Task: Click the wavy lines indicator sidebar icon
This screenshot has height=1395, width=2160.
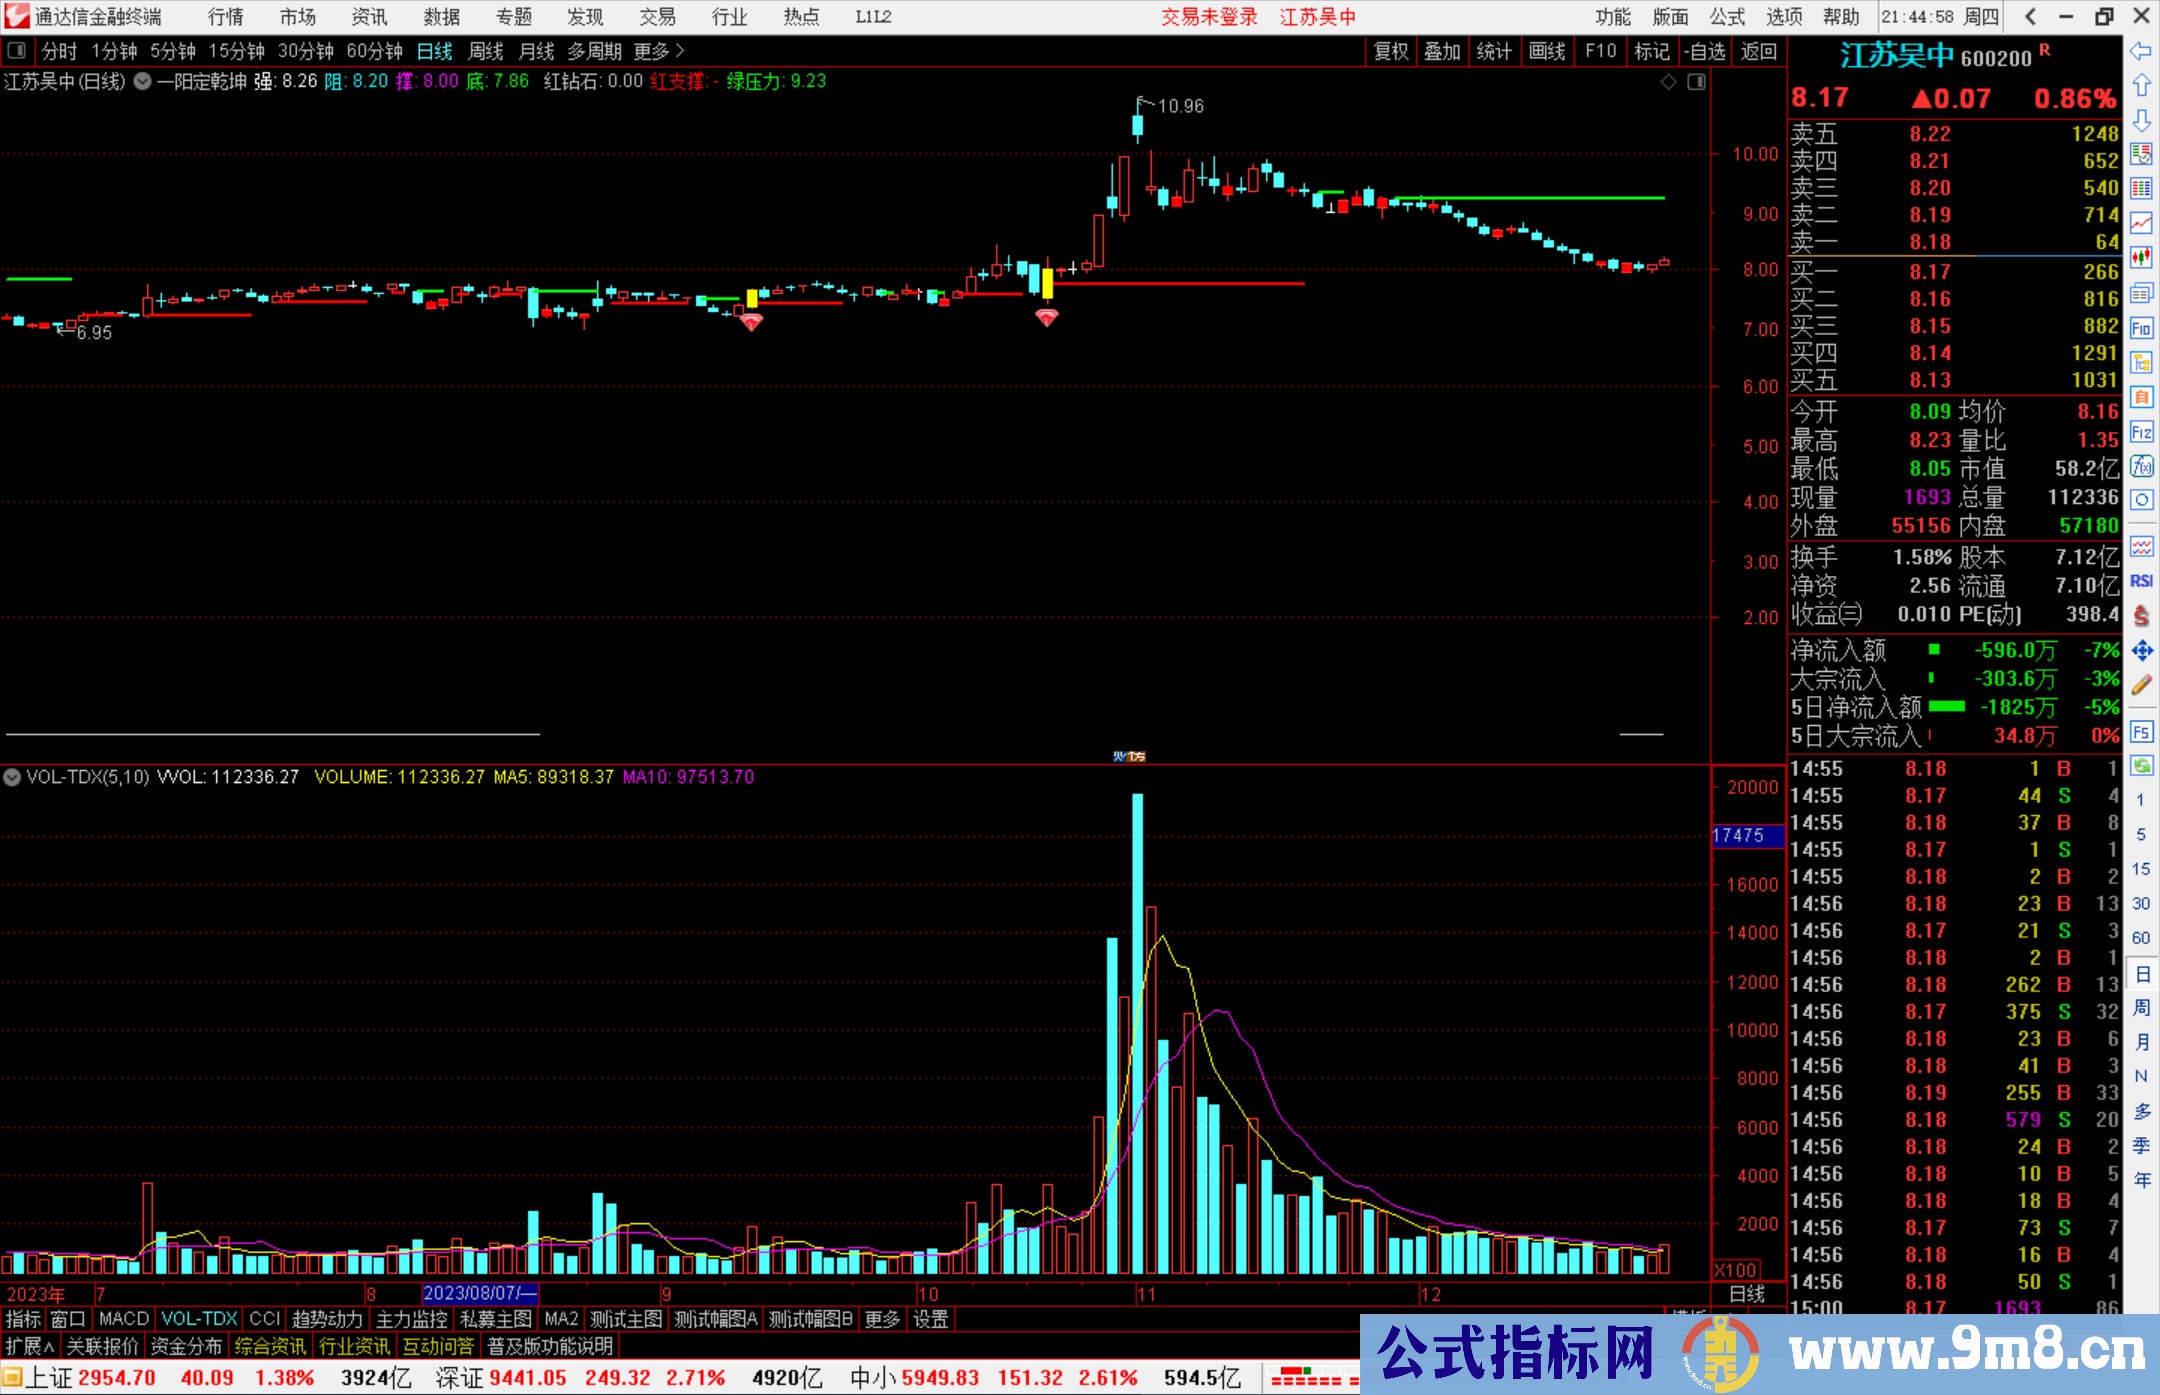Action: tap(2141, 546)
